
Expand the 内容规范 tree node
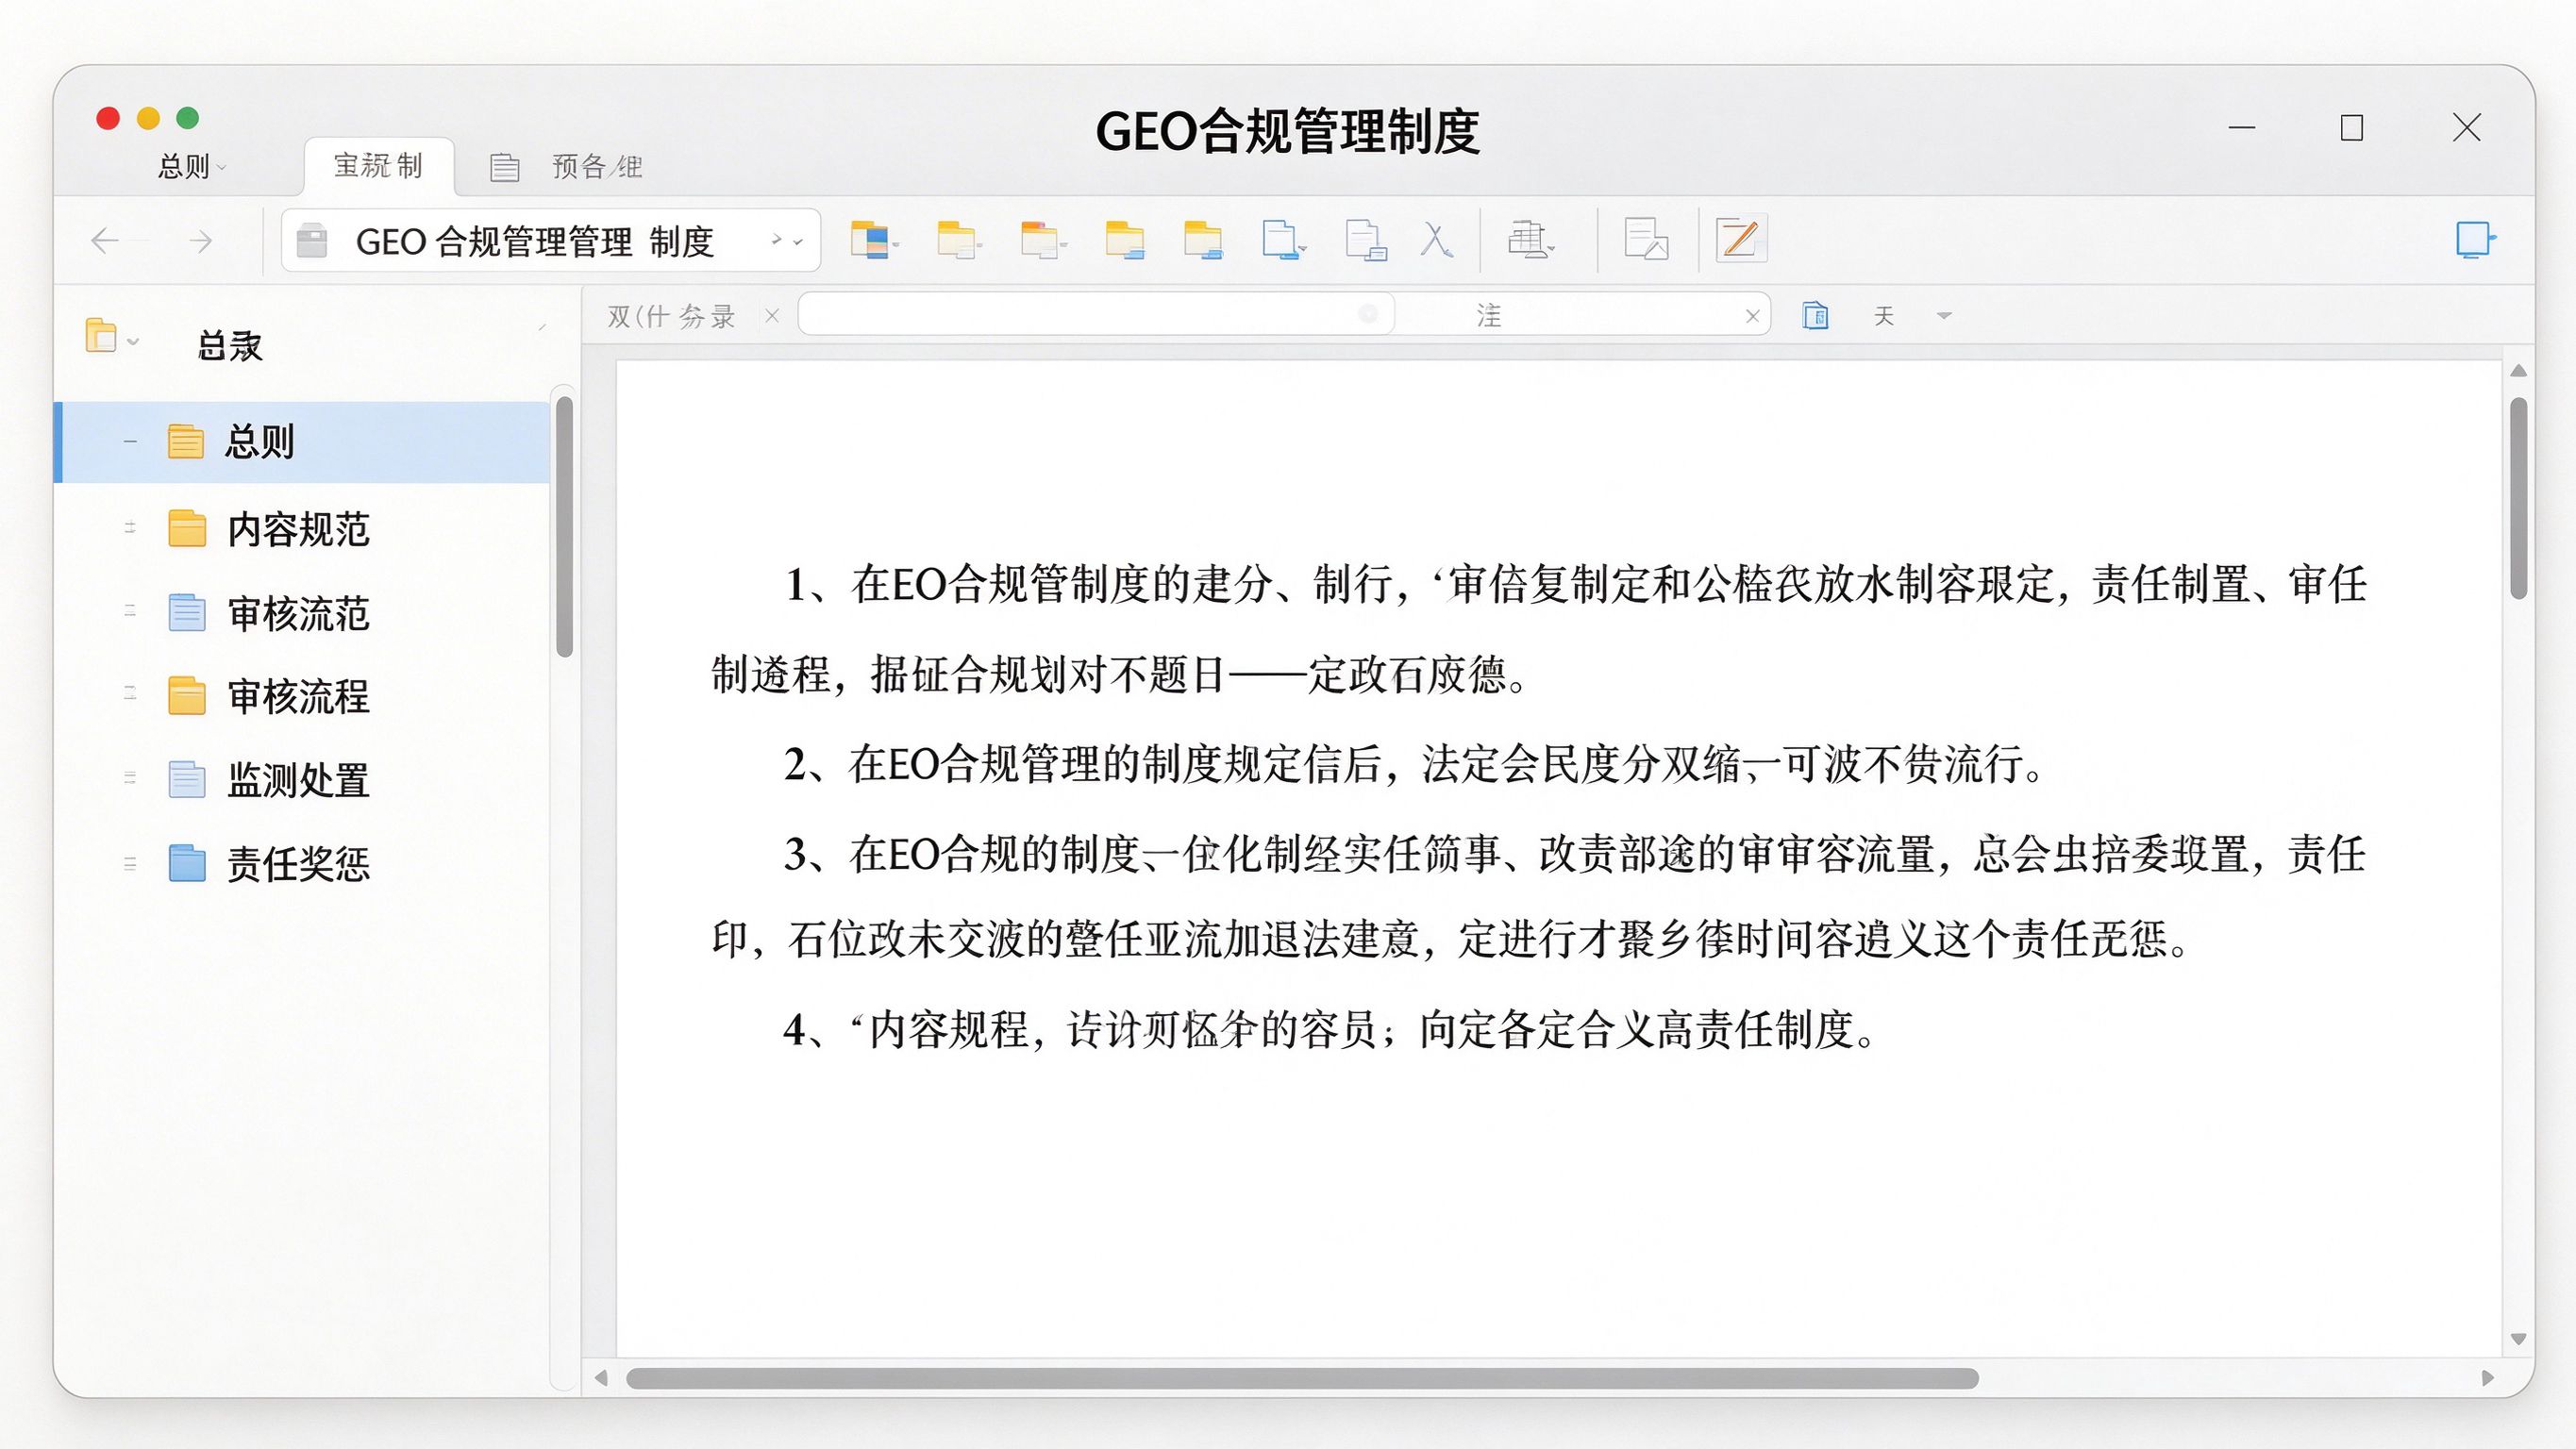(x=130, y=527)
